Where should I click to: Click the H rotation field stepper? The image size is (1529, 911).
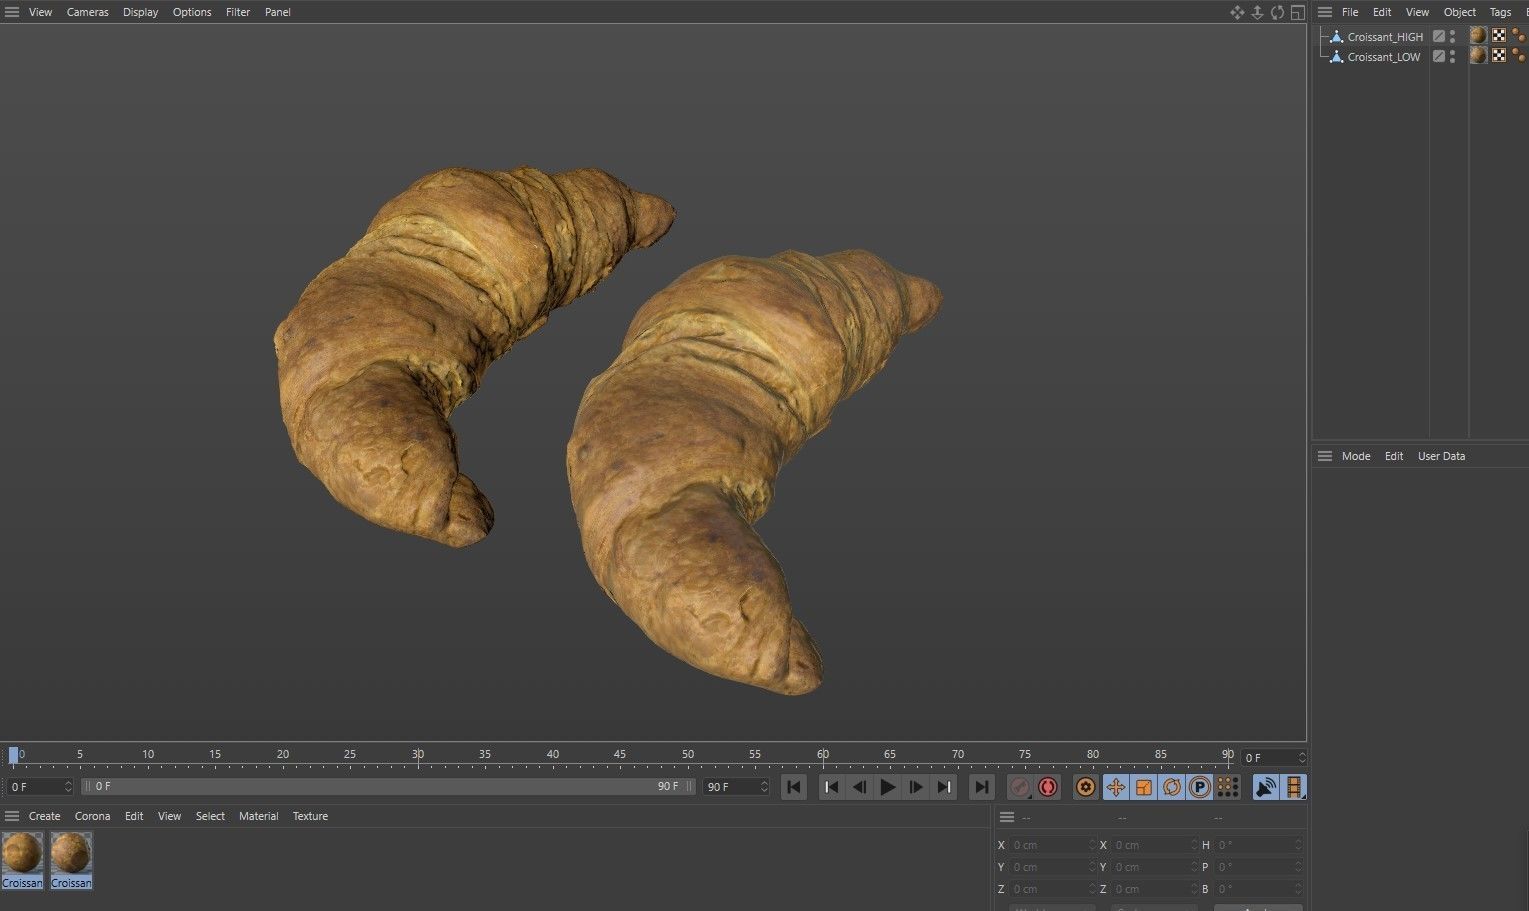[x=1300, y=845]
